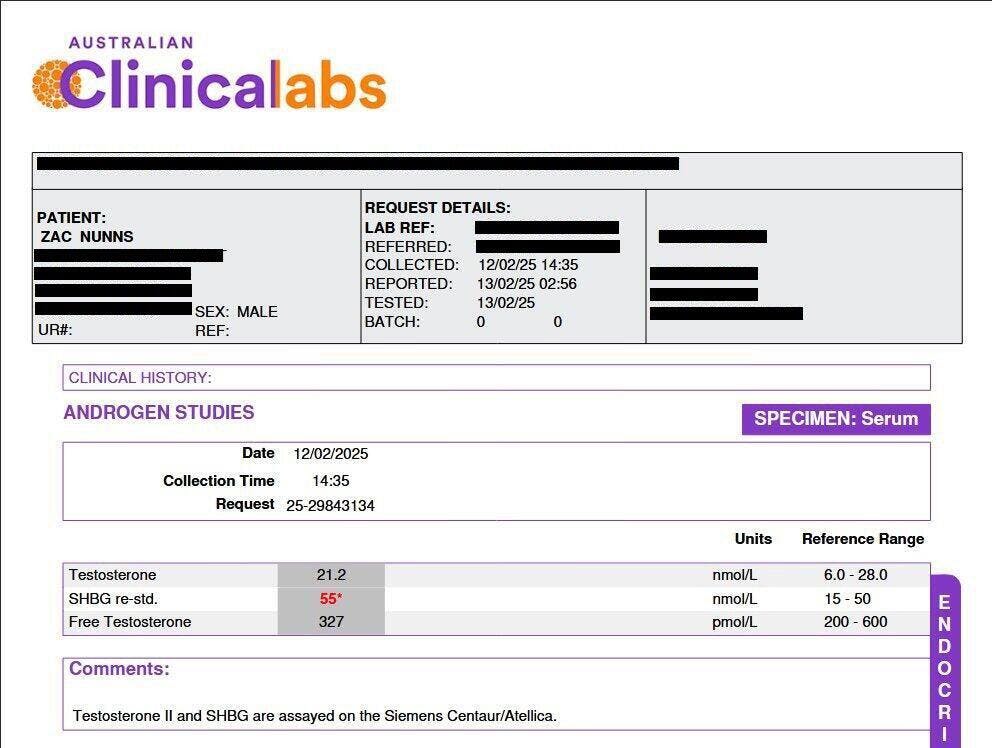Screen dimensions: 992x748
Task: Click the Siemens Centaur/Atellica comment text
Action: [x=314, y=716]
